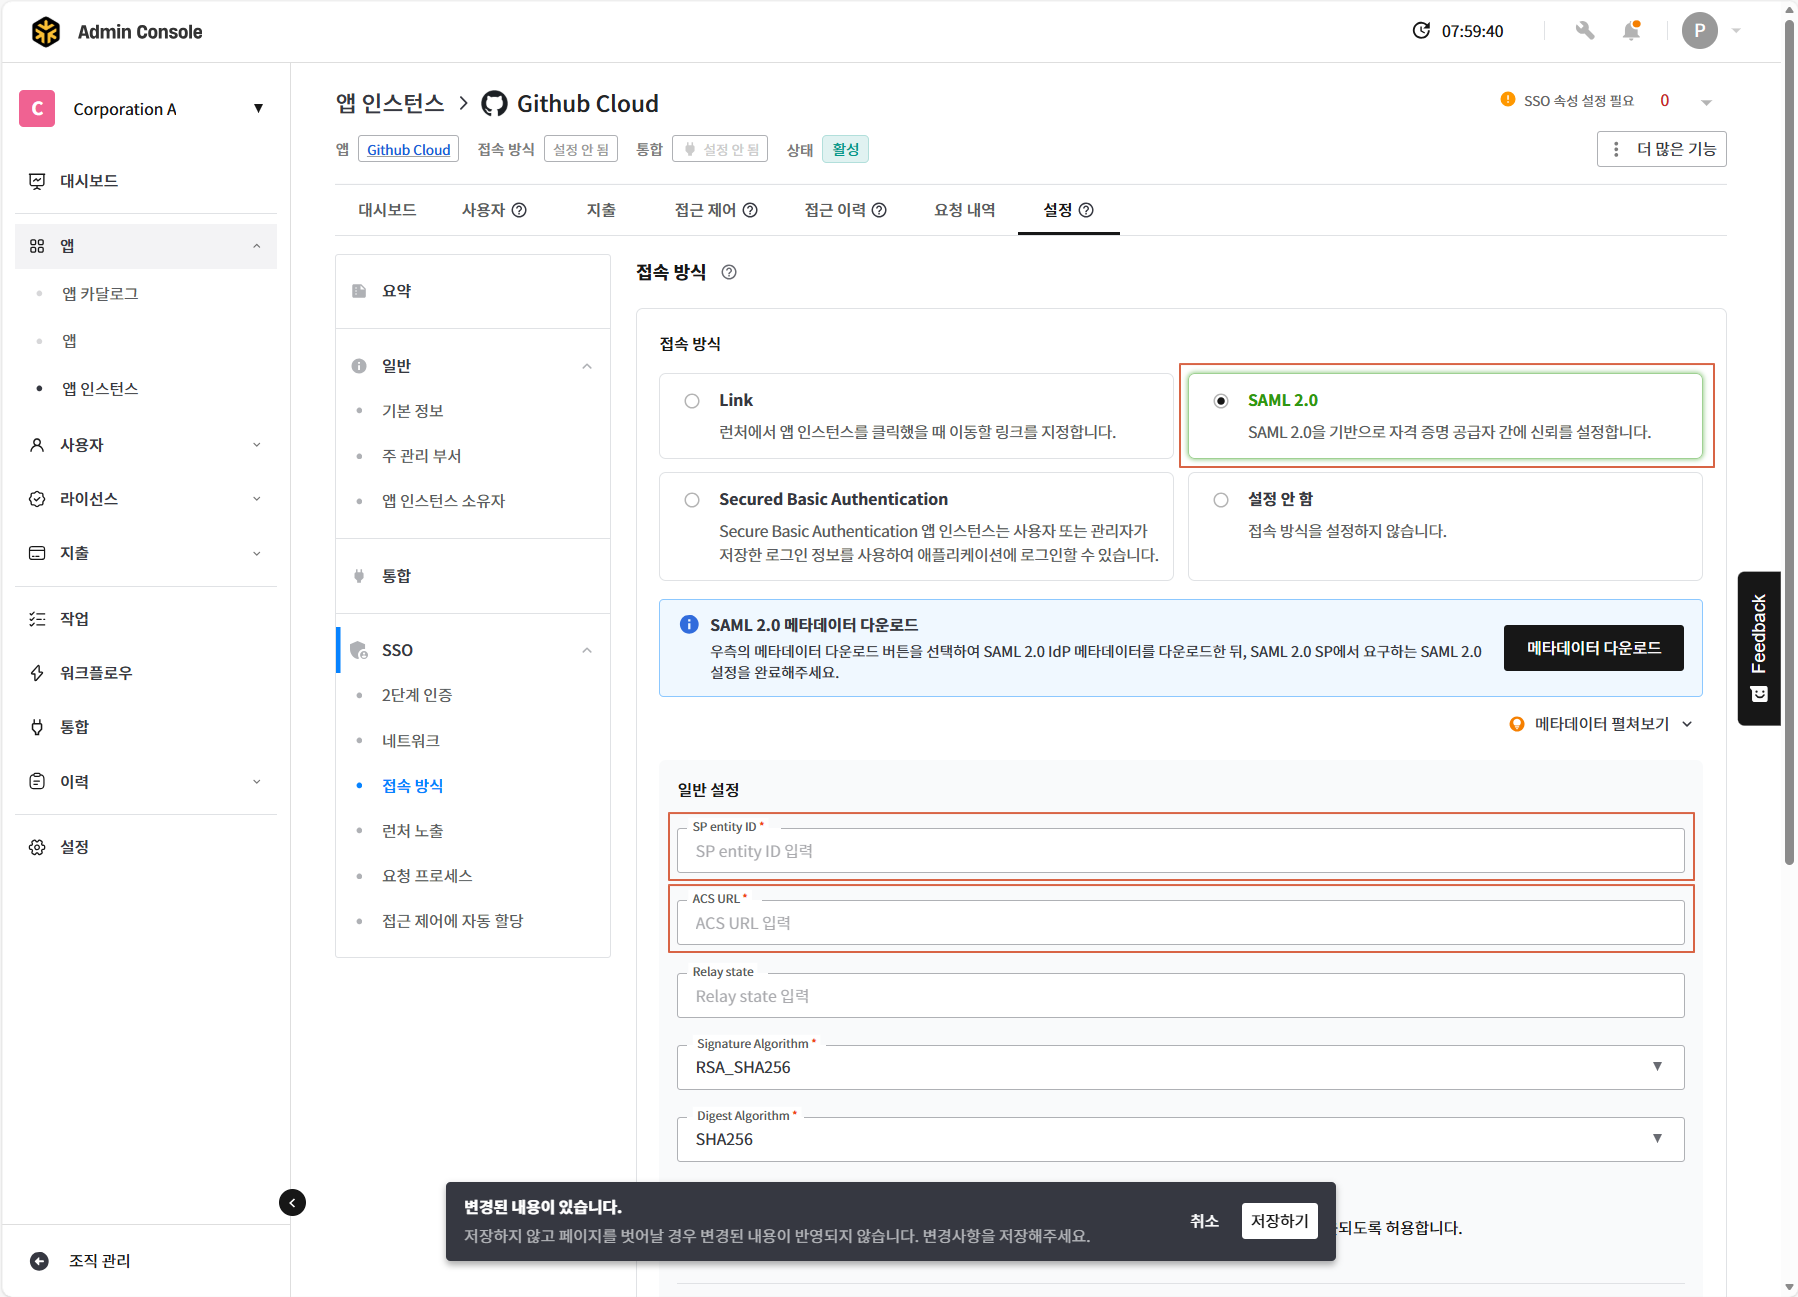Click the sidebar collapse arrow button

292,1202
